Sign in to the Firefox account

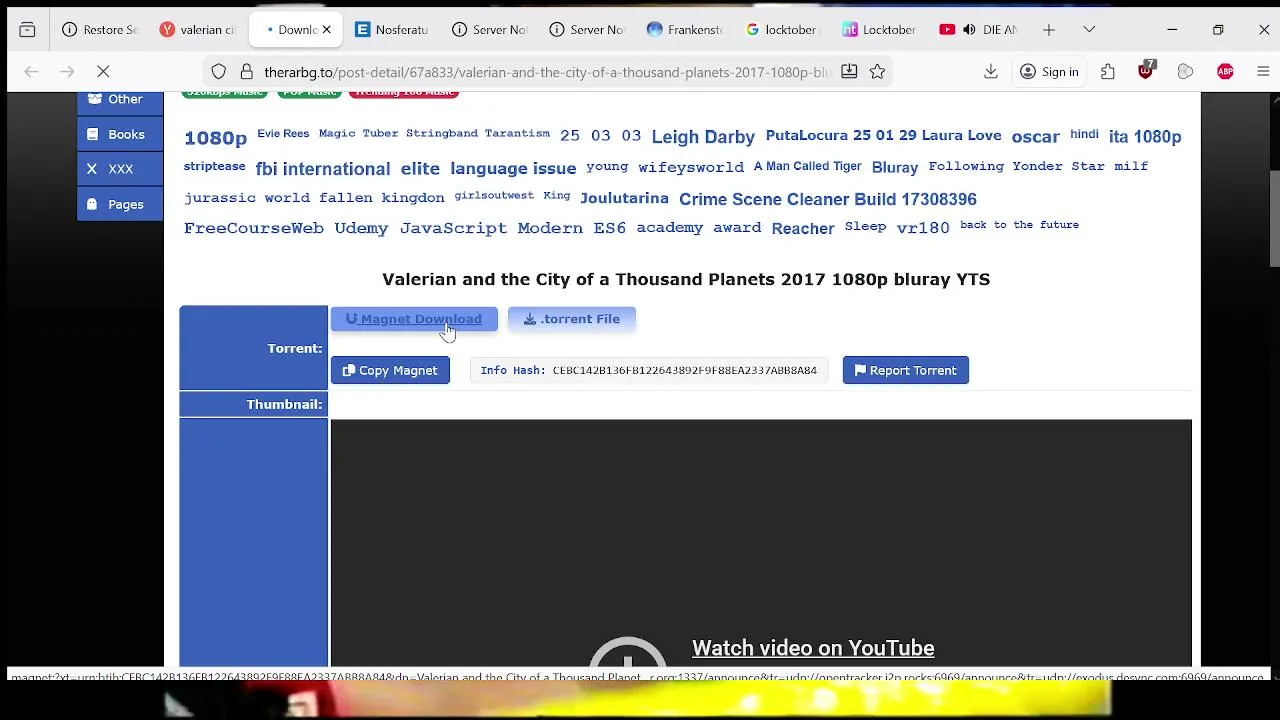[1049, 72]
